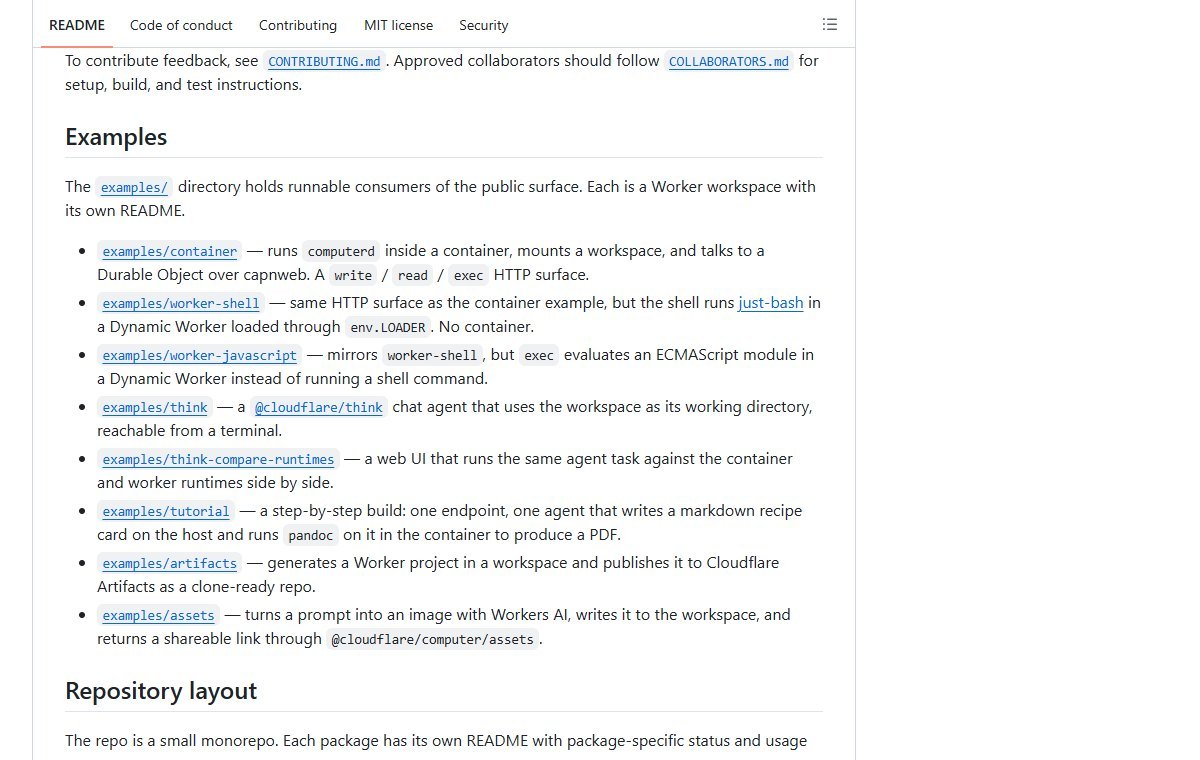Open the examples/worker-shell link
Image resolution: width=1200 pixels, height=760 pixels.
click(x=181, y=303)
